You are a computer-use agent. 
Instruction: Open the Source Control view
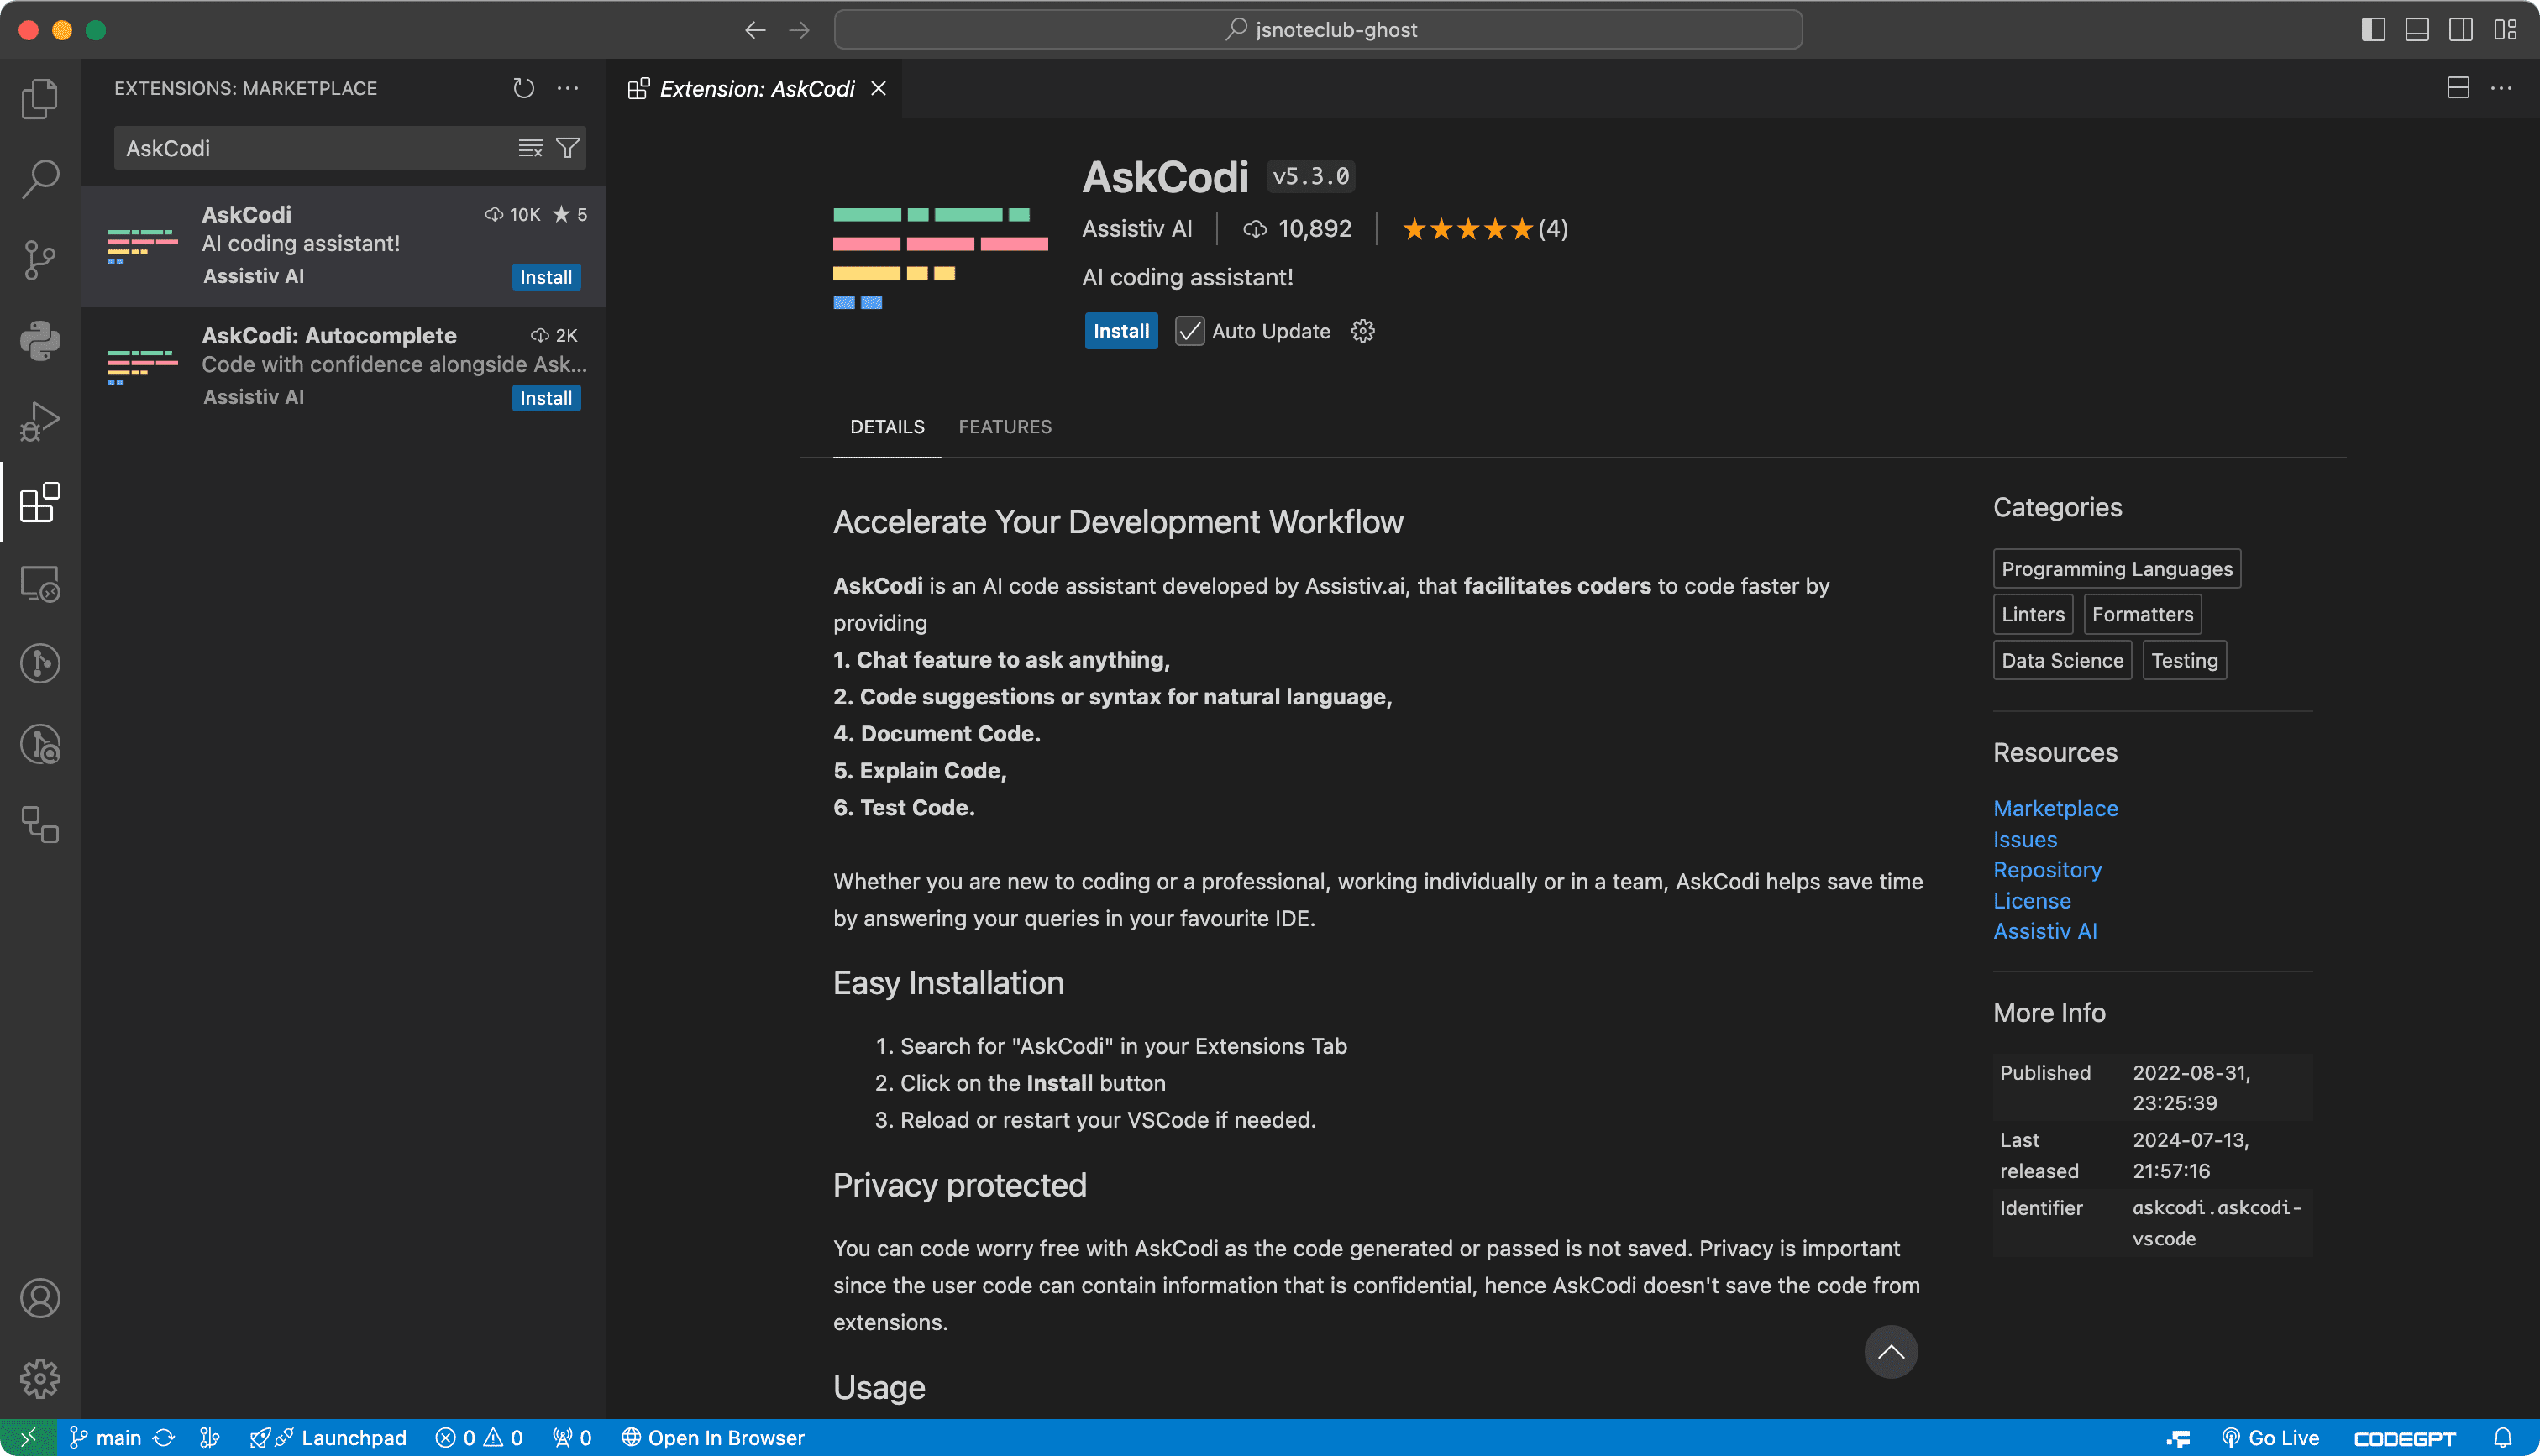(40, 260)
